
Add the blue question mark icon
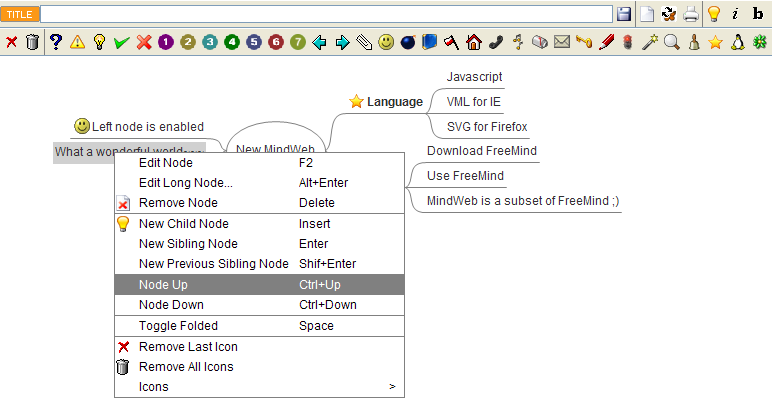56,42
